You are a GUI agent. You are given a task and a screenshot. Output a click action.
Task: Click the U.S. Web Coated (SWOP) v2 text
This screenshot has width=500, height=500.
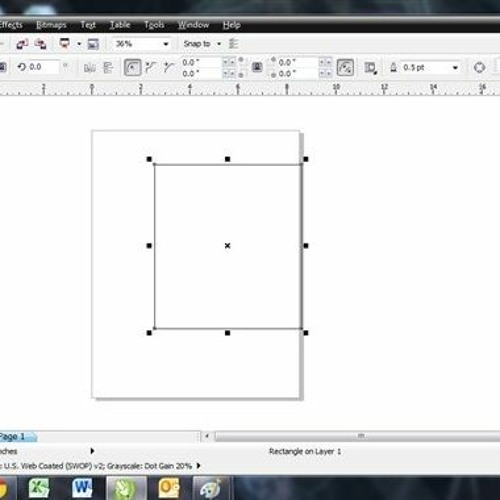pyautogui.click(x=53, y=466)
